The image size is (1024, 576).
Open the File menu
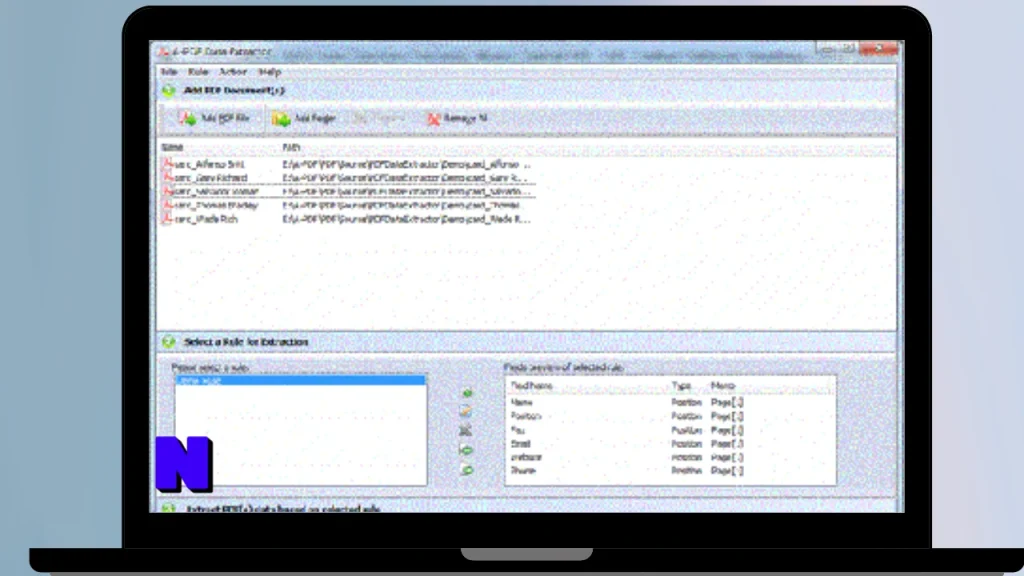coord(169,72)
